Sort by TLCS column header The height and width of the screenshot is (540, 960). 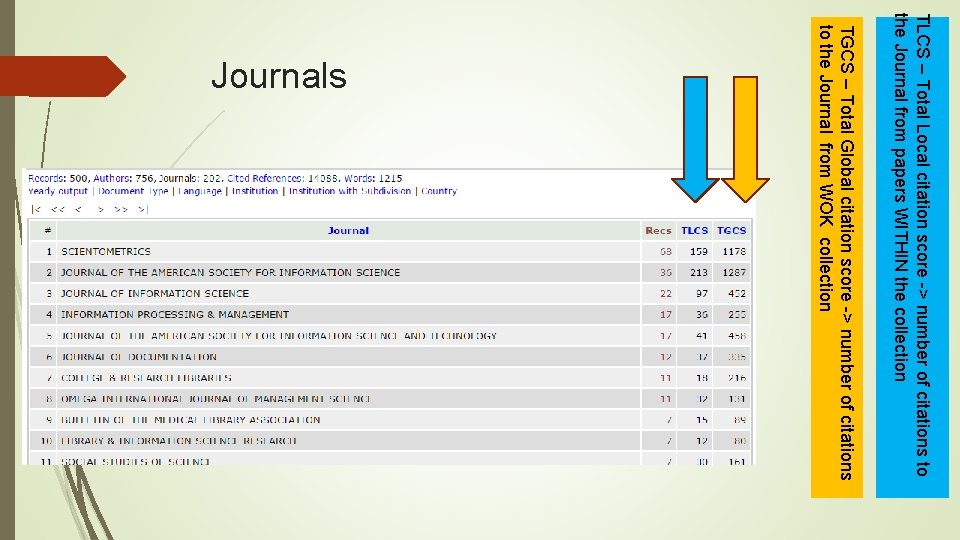[694, 231]
